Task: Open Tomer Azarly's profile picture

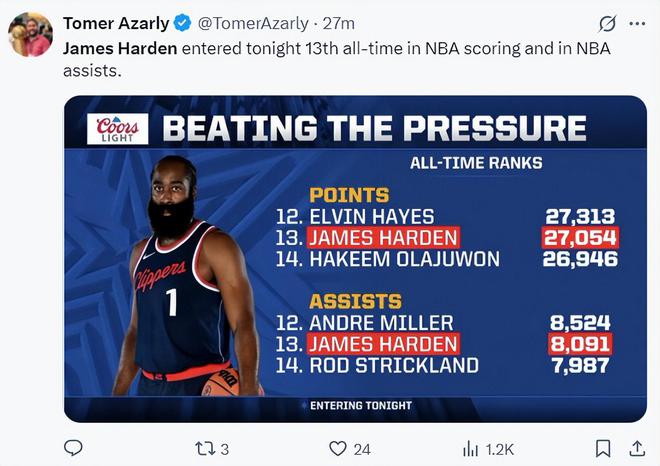Action: point(30,35)
